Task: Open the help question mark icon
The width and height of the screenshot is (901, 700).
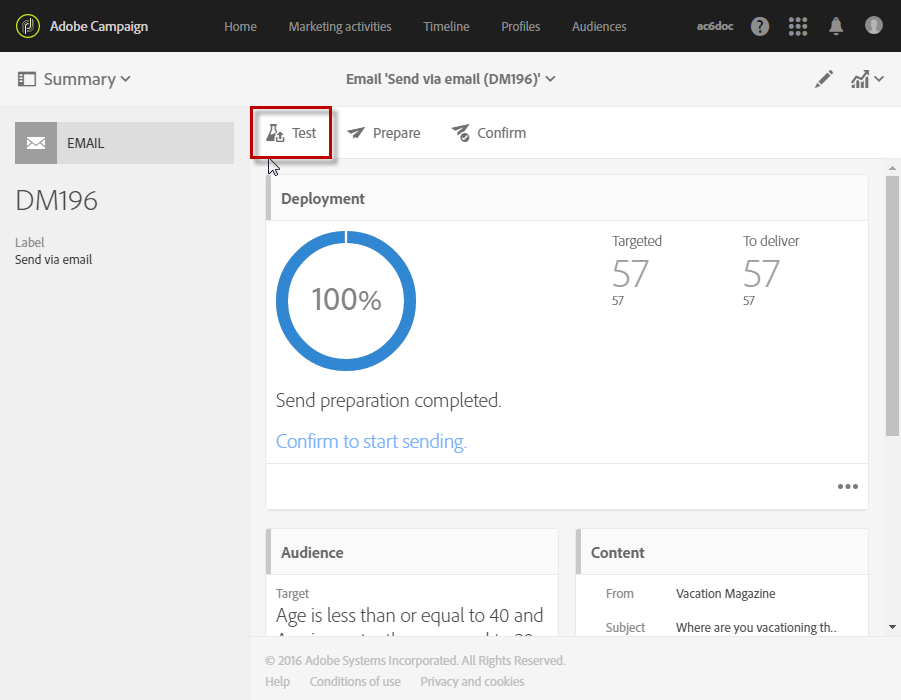Action: click(760, 26)
